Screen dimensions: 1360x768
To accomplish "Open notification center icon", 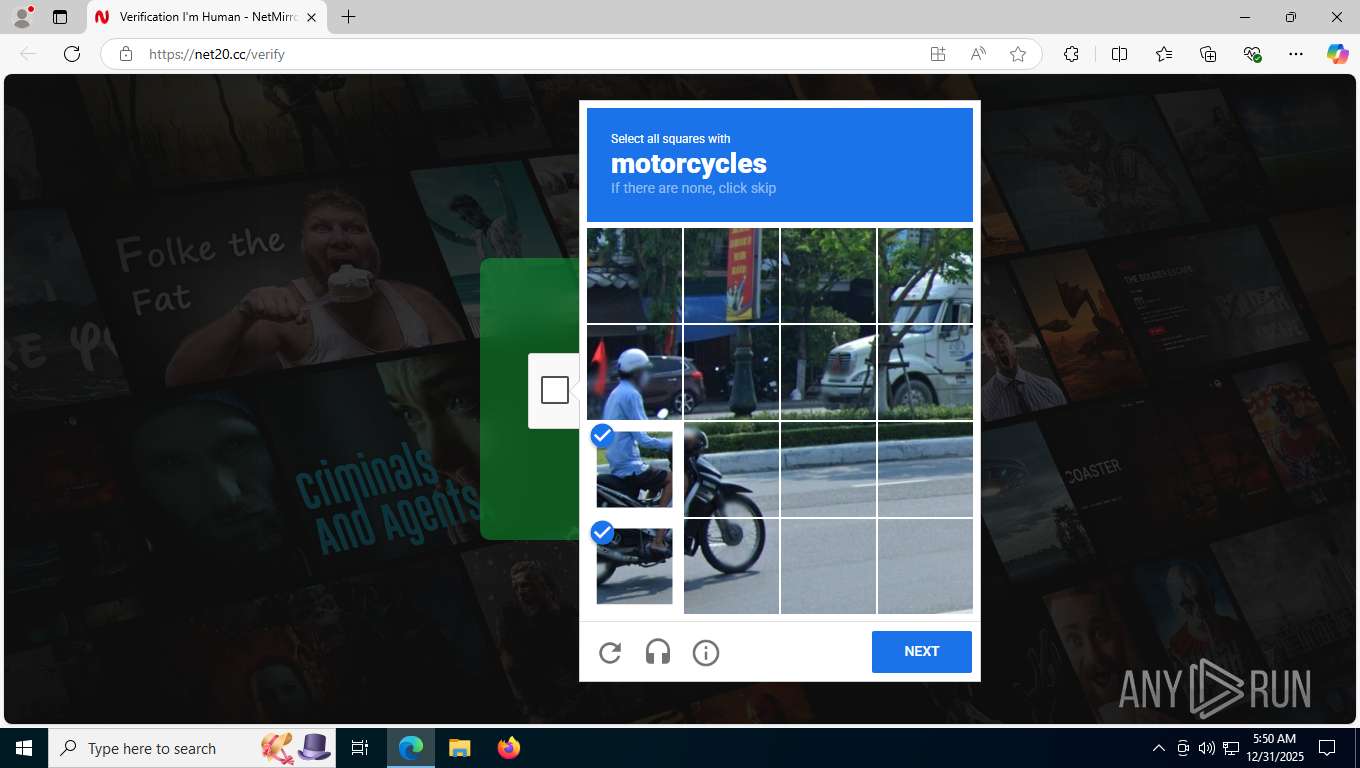I will tap(1327, 748).
